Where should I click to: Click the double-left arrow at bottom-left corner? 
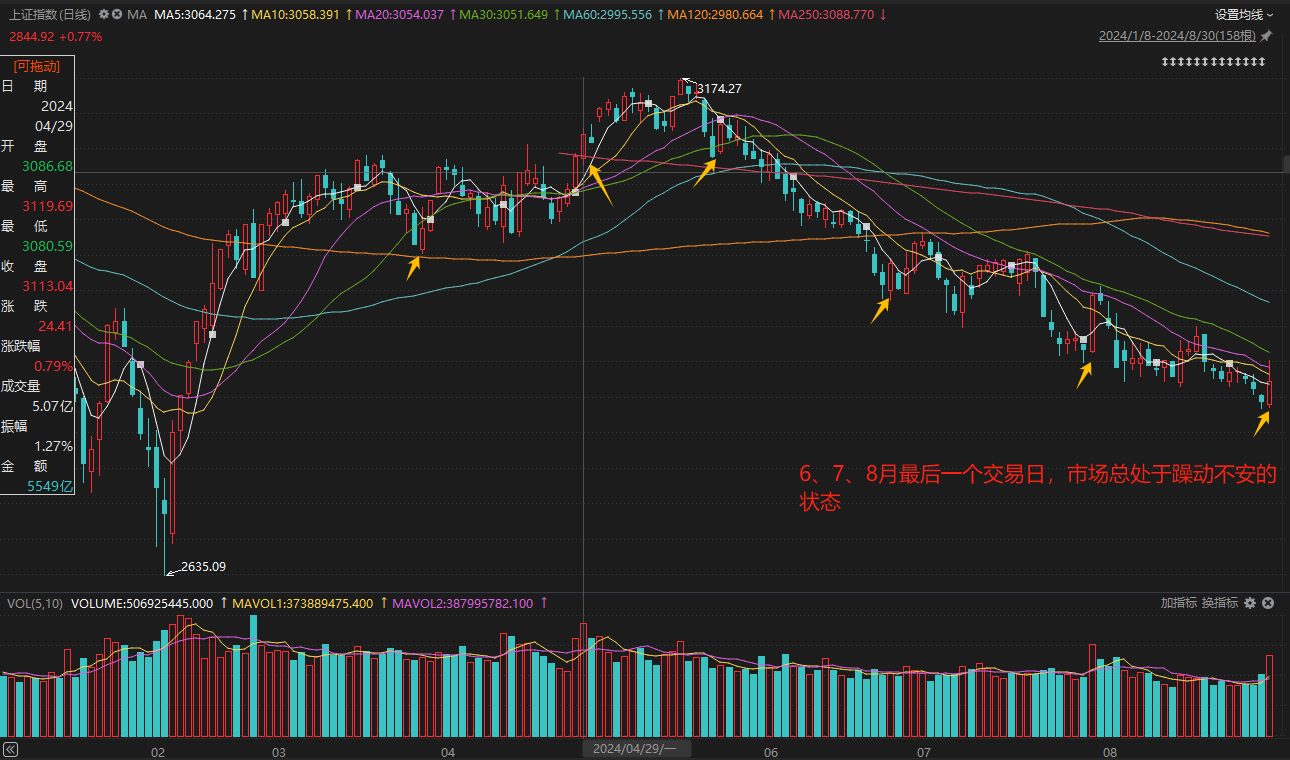pos(11,749)
